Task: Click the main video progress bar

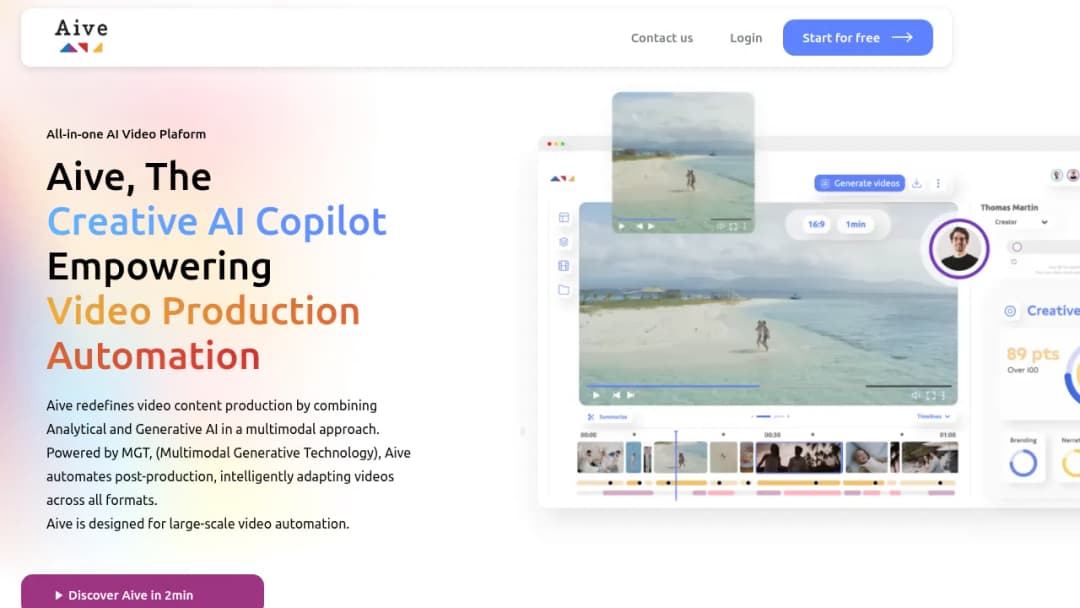Action: tap(672, 386)
